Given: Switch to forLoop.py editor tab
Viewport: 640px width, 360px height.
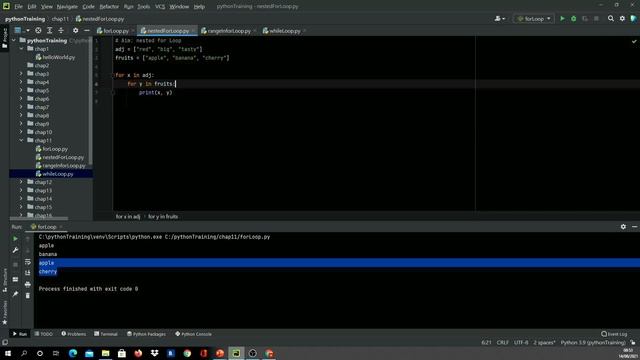Looking at the screenshot, I should click(x=116, y=31).
